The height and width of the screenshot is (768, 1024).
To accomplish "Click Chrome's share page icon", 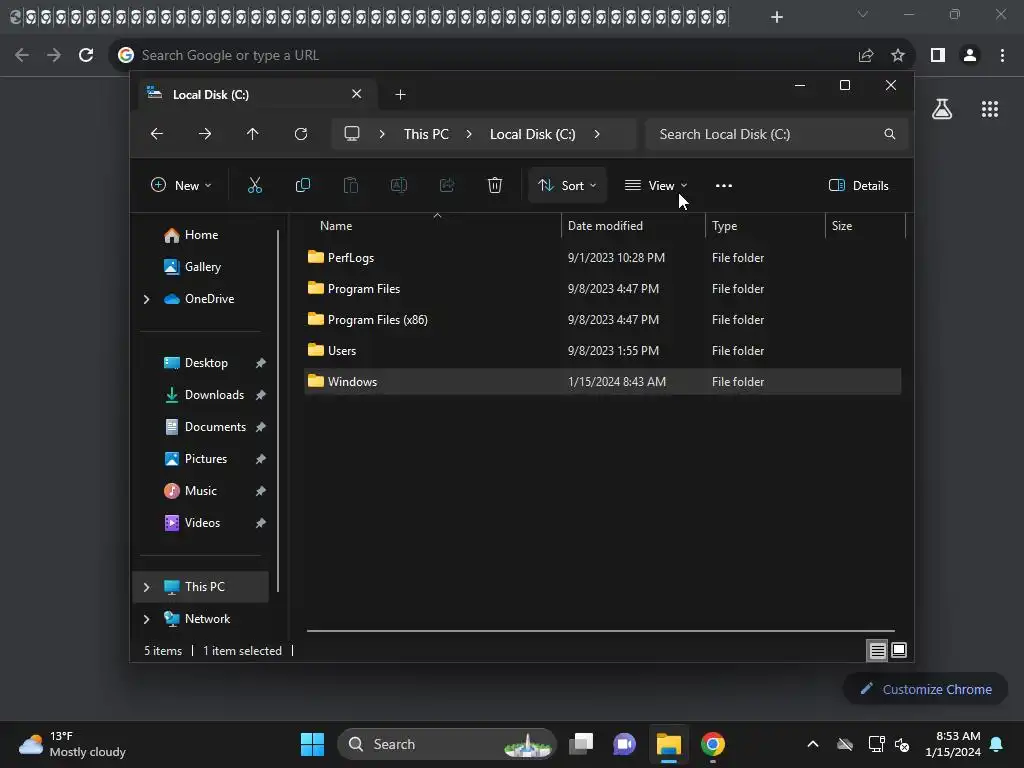I will (866, 56).
